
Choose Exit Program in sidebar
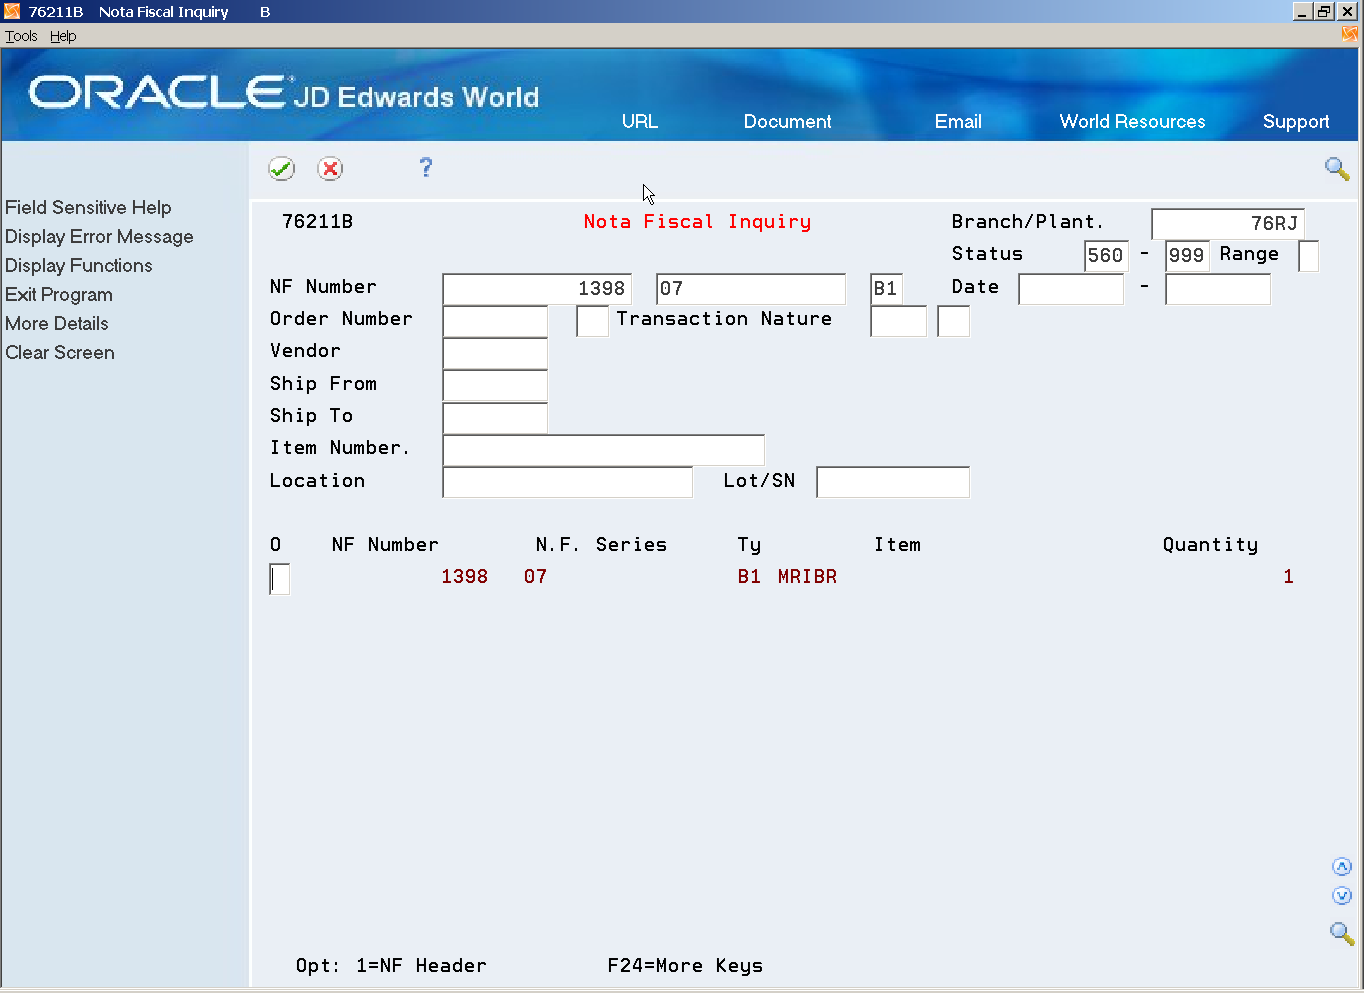pos(59,294)
